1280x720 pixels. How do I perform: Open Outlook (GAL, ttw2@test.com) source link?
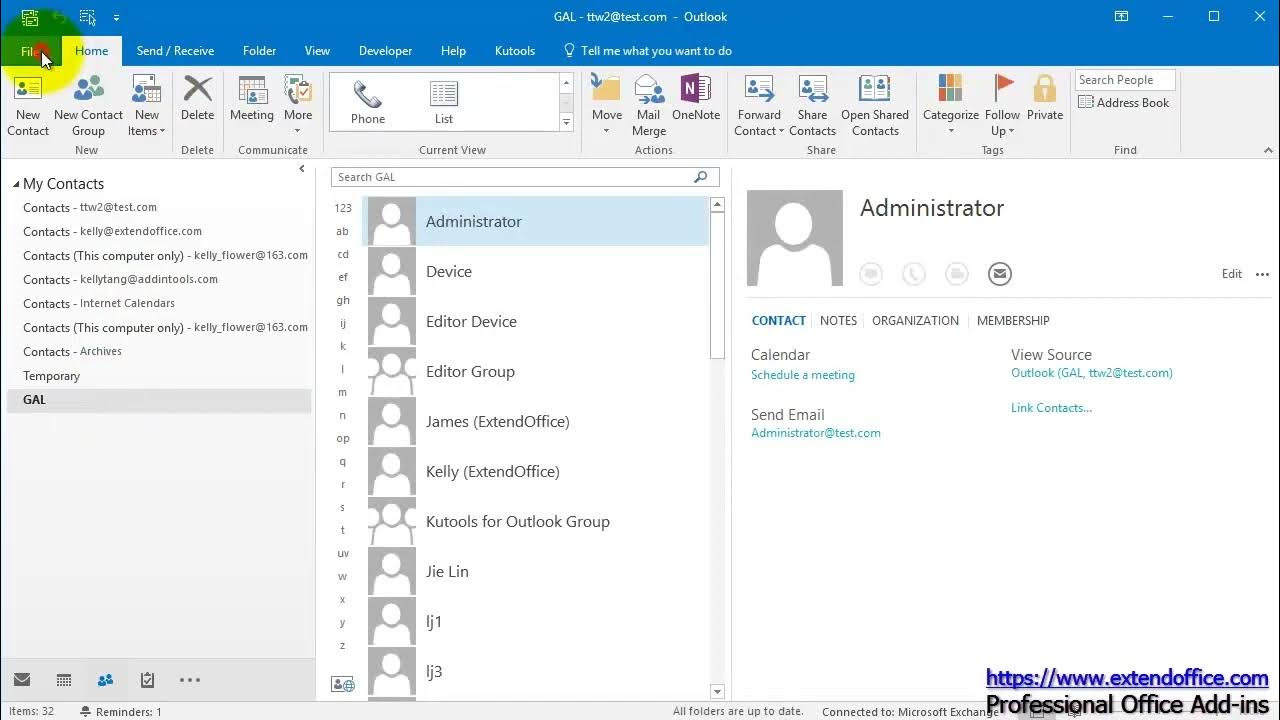click(x=1092, y=373)
